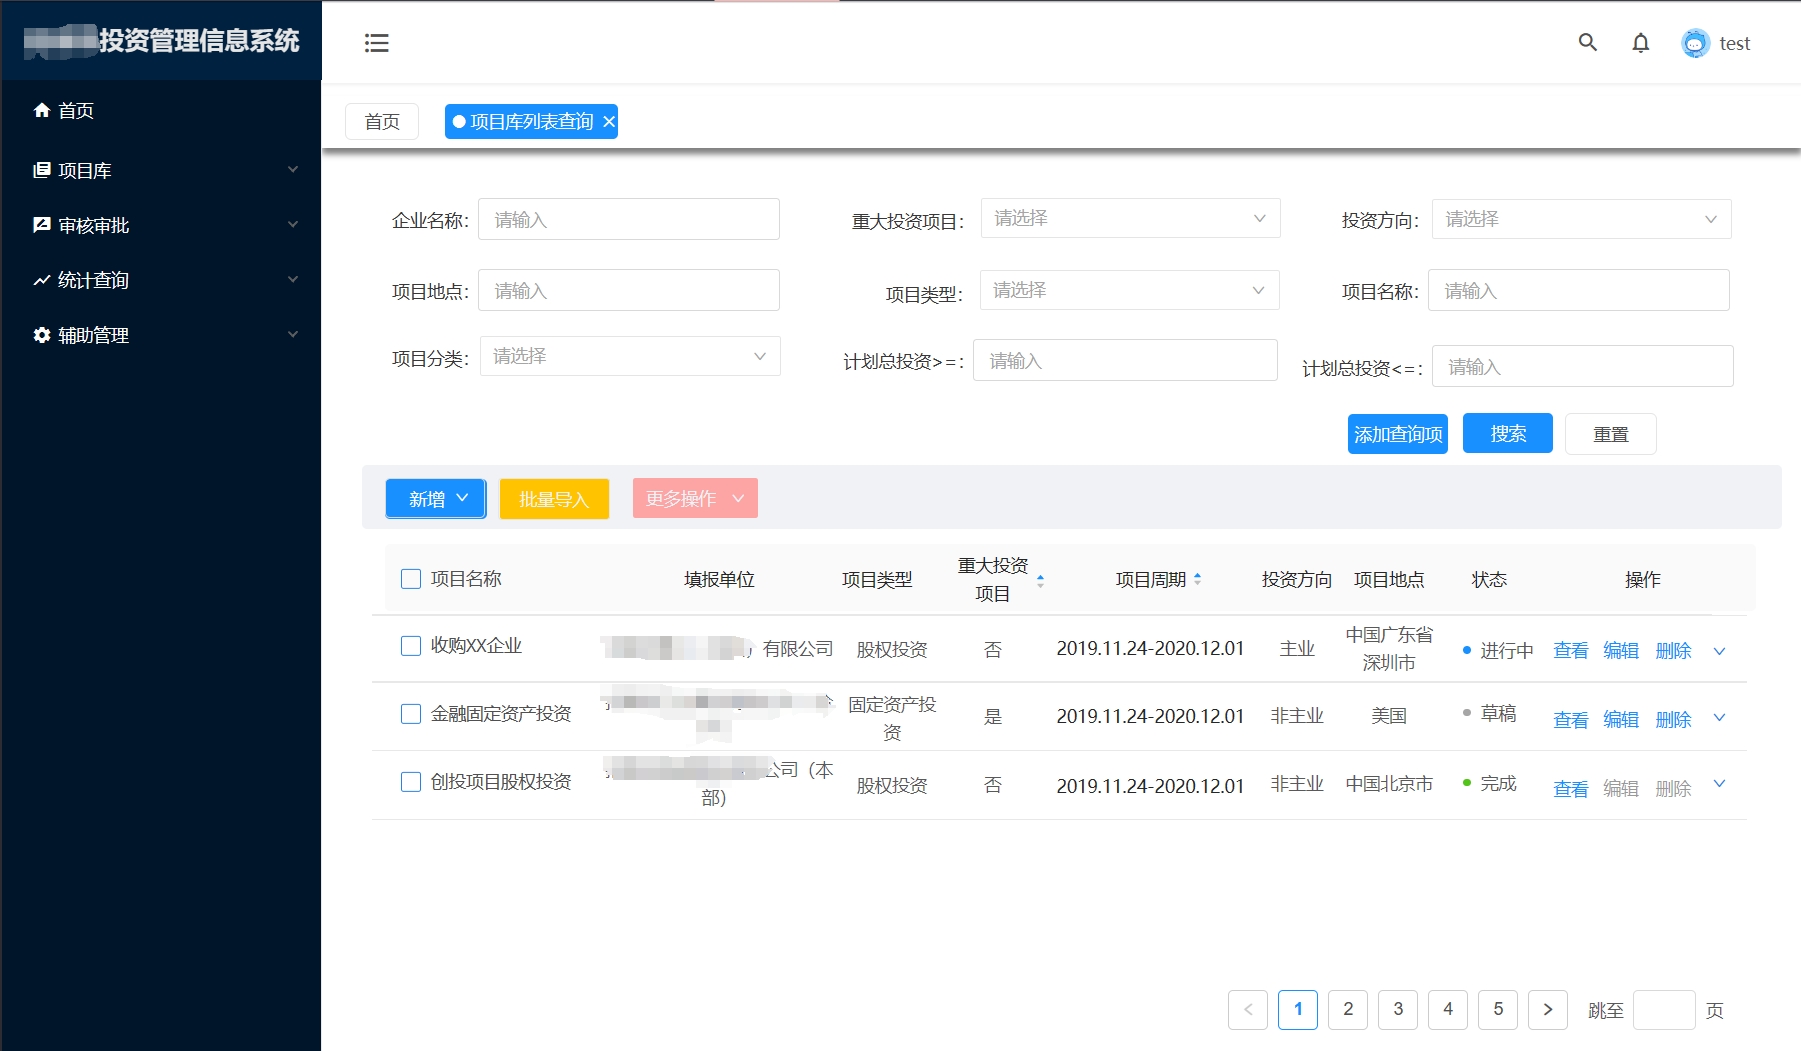Image resolution: width=1801 pixels, height=1051 pixels.
Task: Go to next page arrow
Action: click(x=1548, y=1009)
